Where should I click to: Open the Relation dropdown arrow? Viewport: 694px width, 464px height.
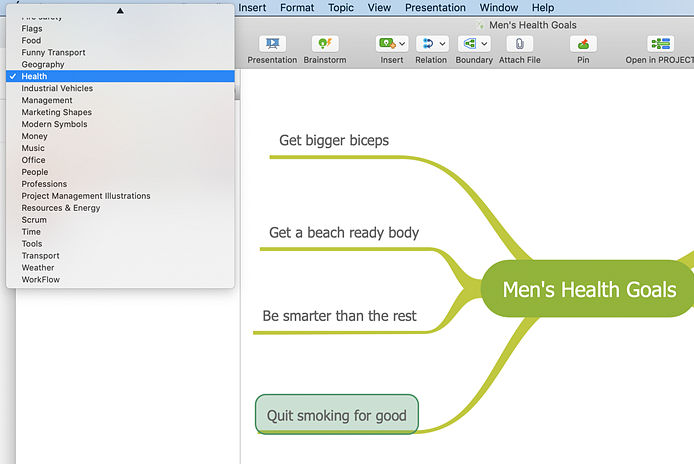[x=442, y=44]
